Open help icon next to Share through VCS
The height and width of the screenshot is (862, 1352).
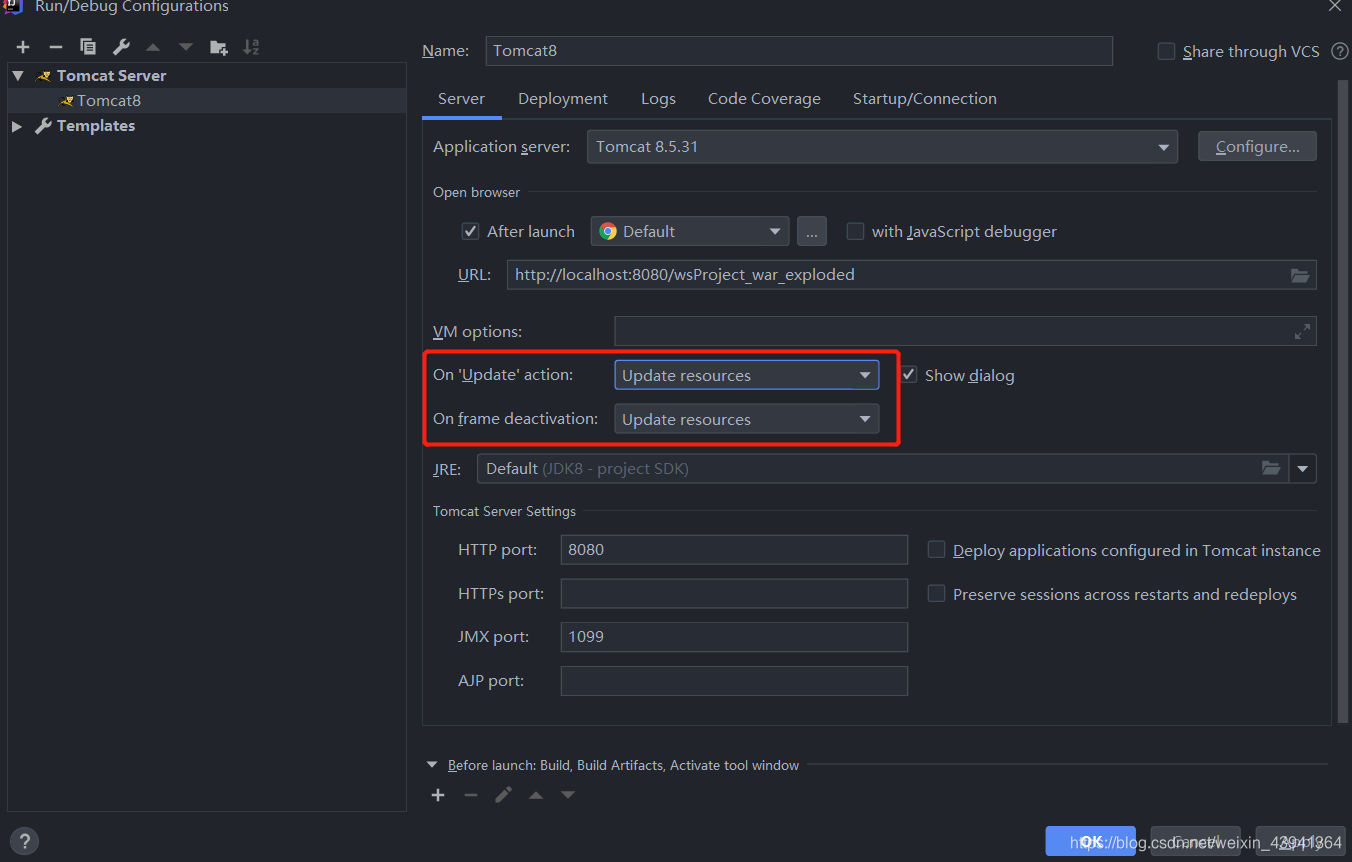point(1340,51)
